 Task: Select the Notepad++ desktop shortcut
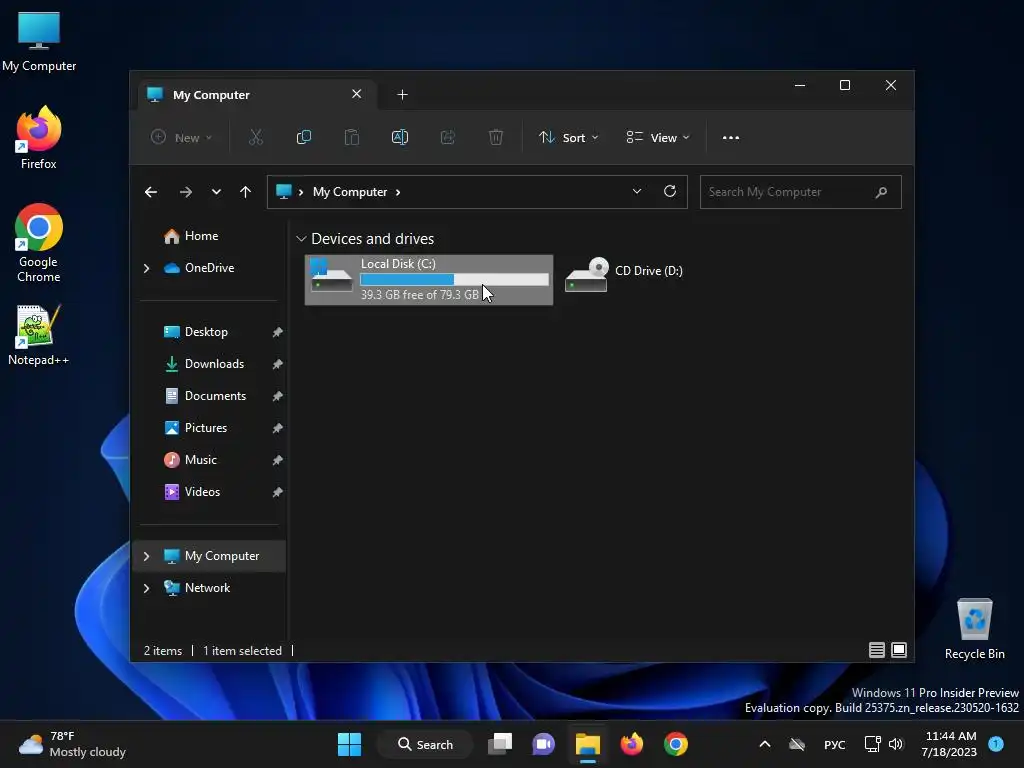click(39, 335)
